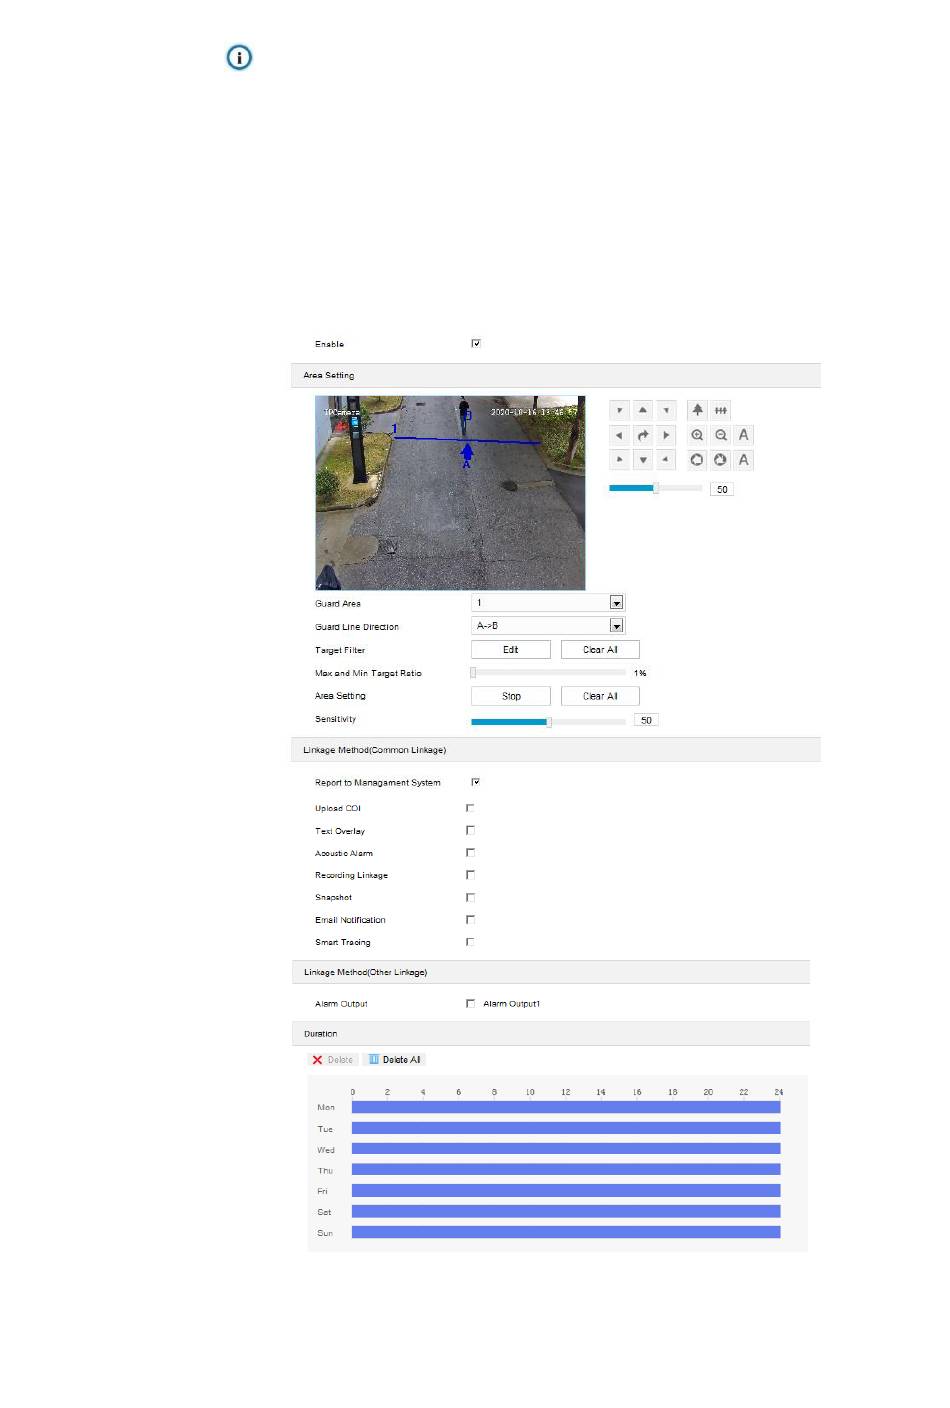Select the Wednesday schedule bar
The image size is (950, 1408).
coord(565,1149)
